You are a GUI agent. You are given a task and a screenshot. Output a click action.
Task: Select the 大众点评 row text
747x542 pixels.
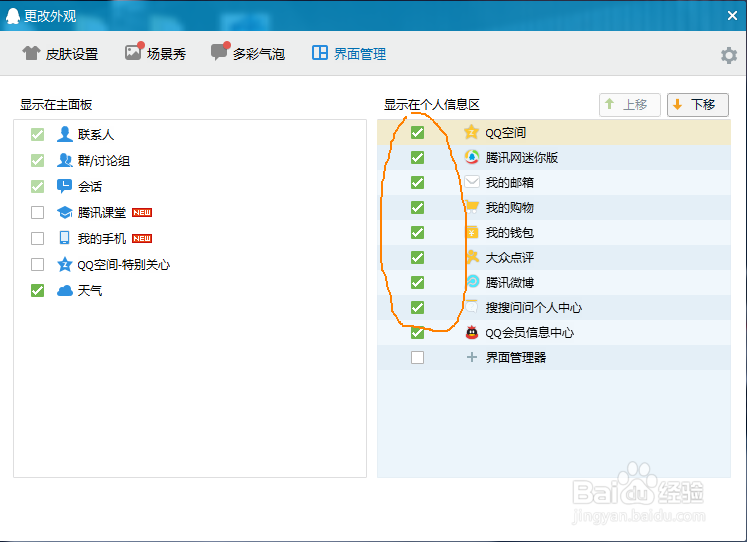point(510,258)
